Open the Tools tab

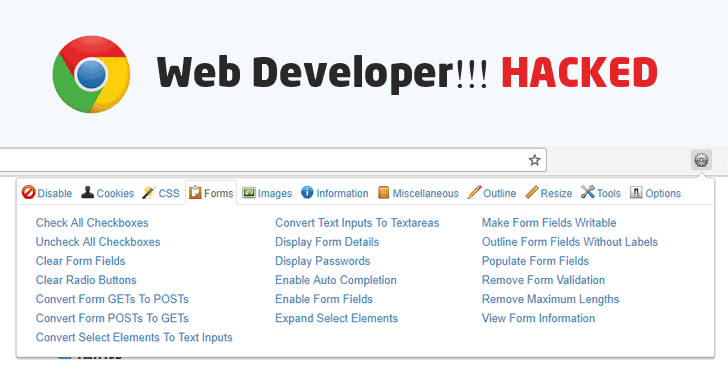[x=600, y=193]
